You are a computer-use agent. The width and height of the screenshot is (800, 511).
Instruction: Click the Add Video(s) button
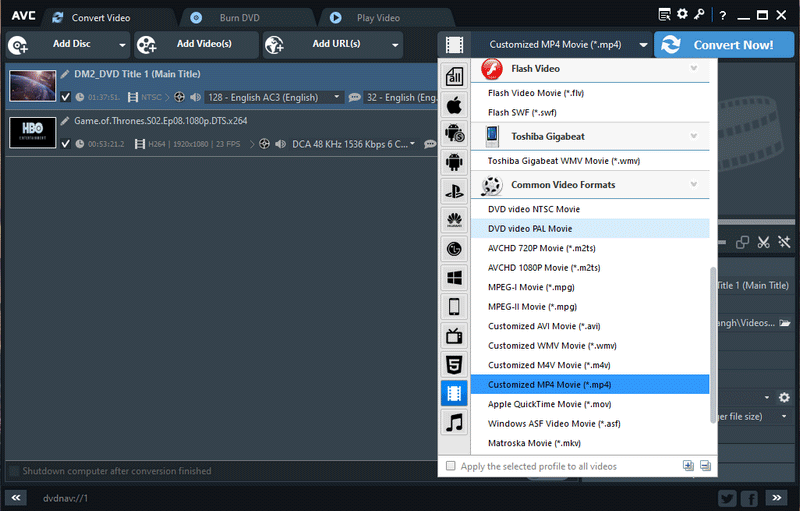(x=196, y=45)
